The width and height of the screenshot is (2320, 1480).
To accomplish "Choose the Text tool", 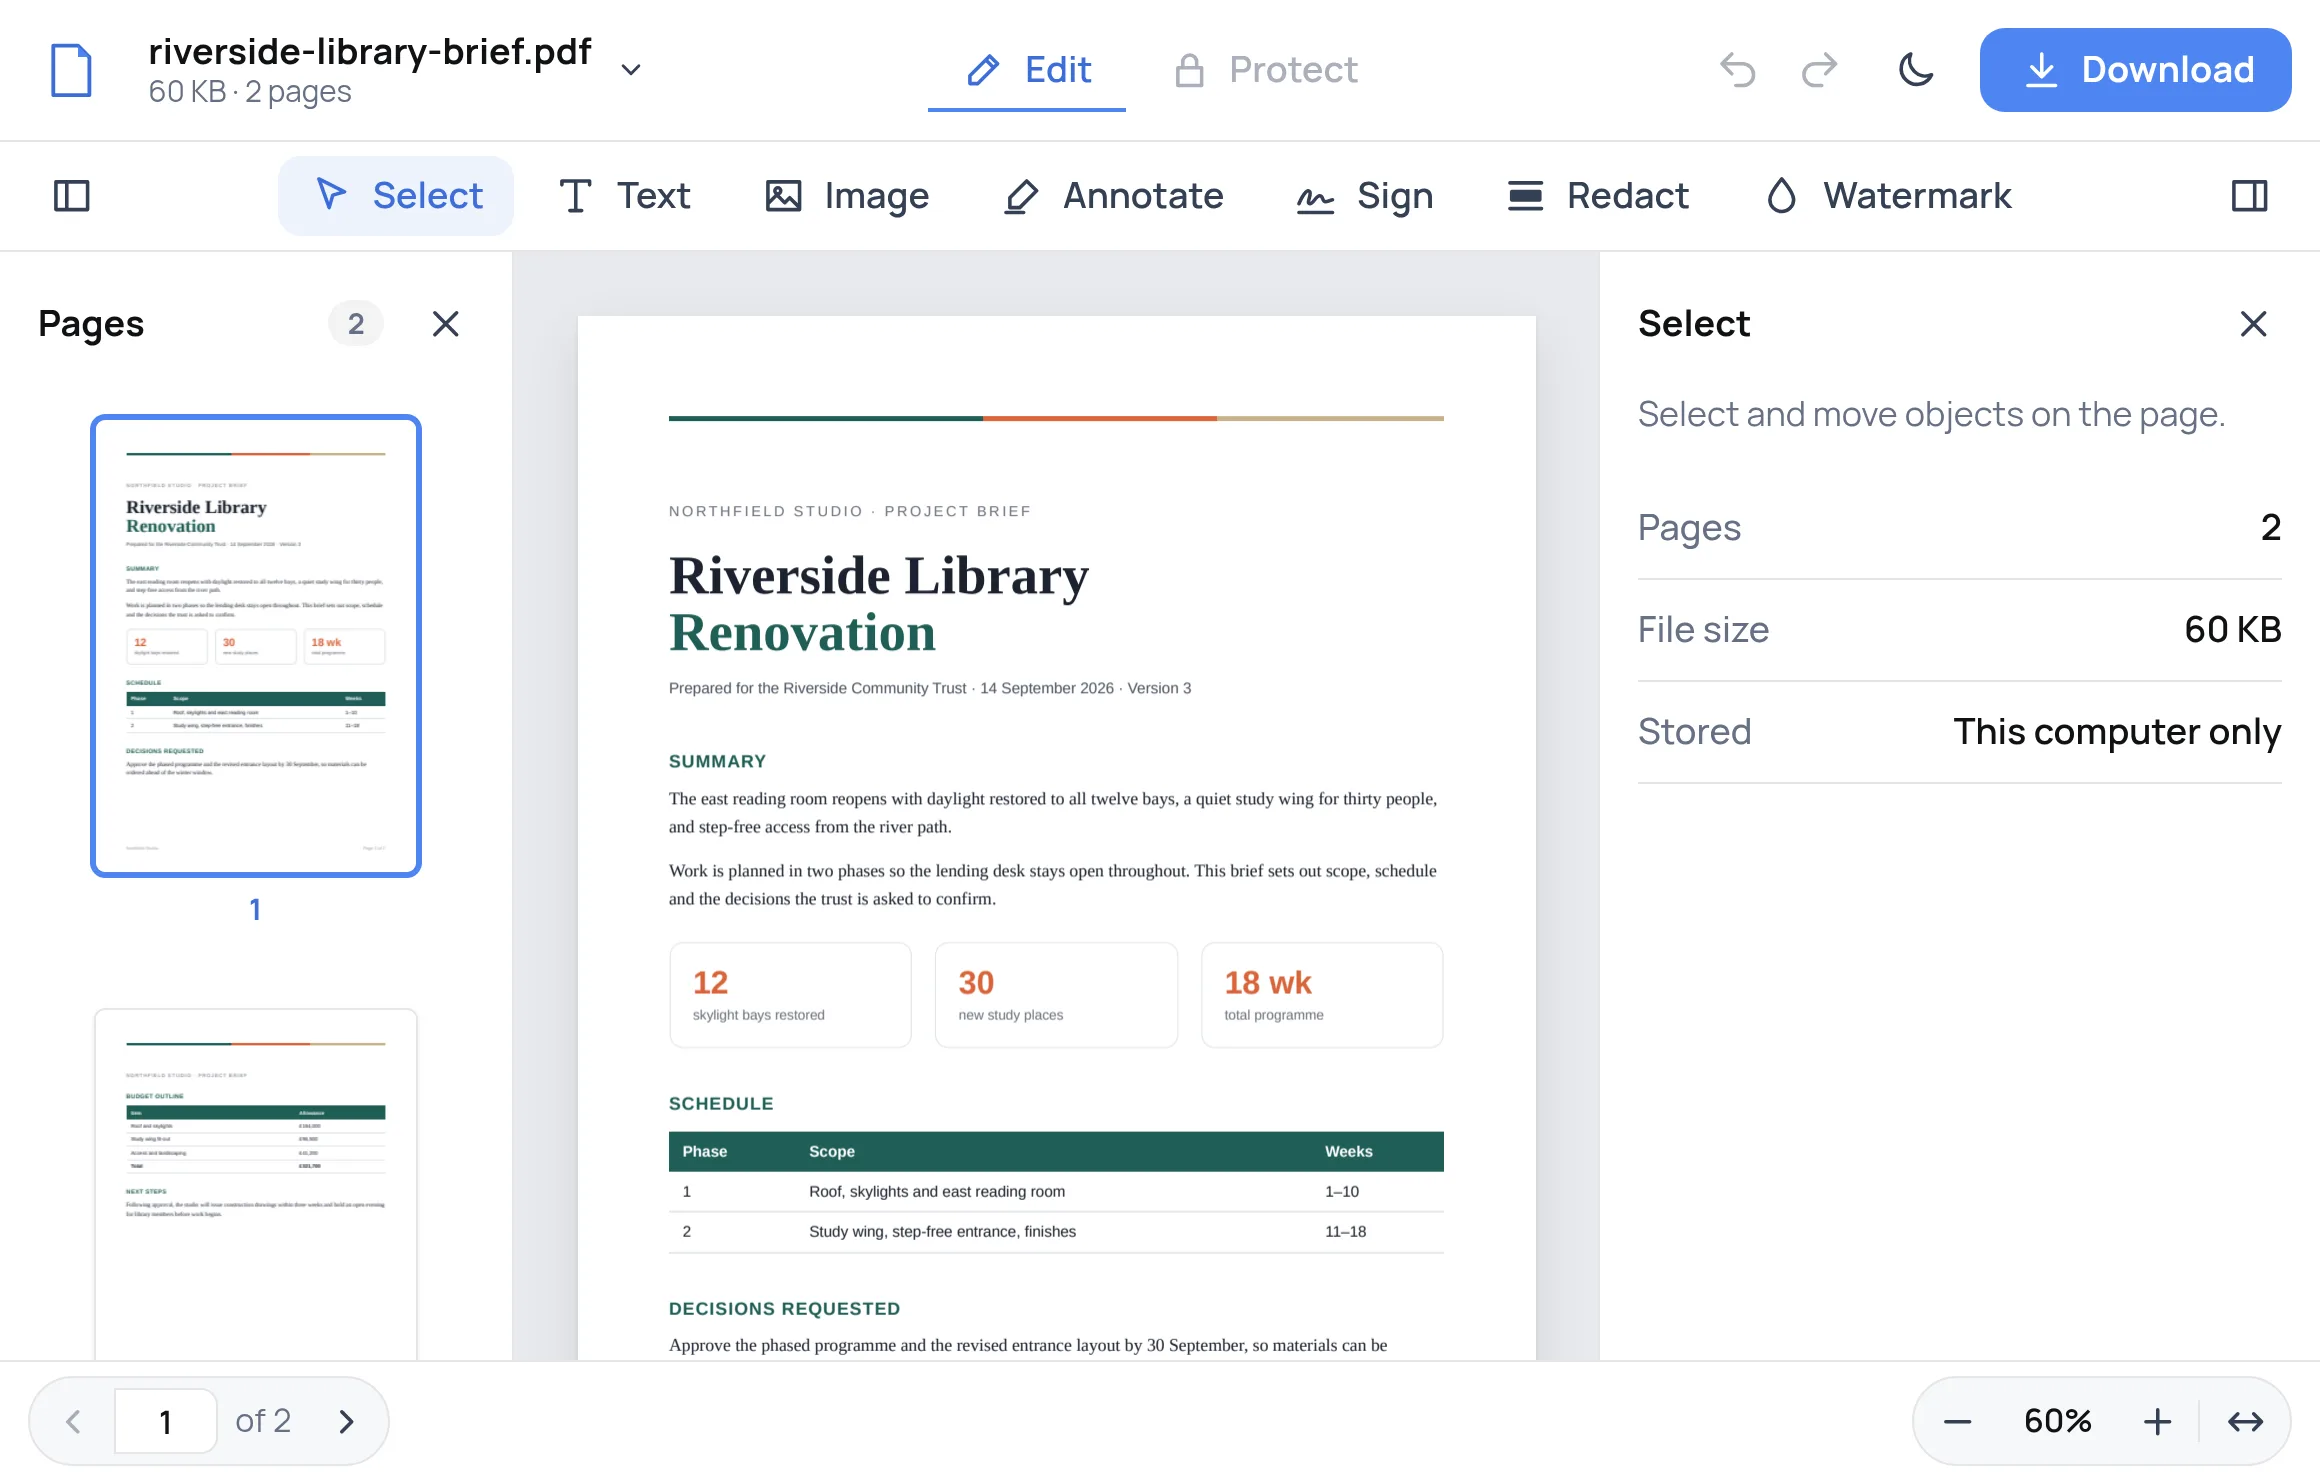I will point(624,196).
